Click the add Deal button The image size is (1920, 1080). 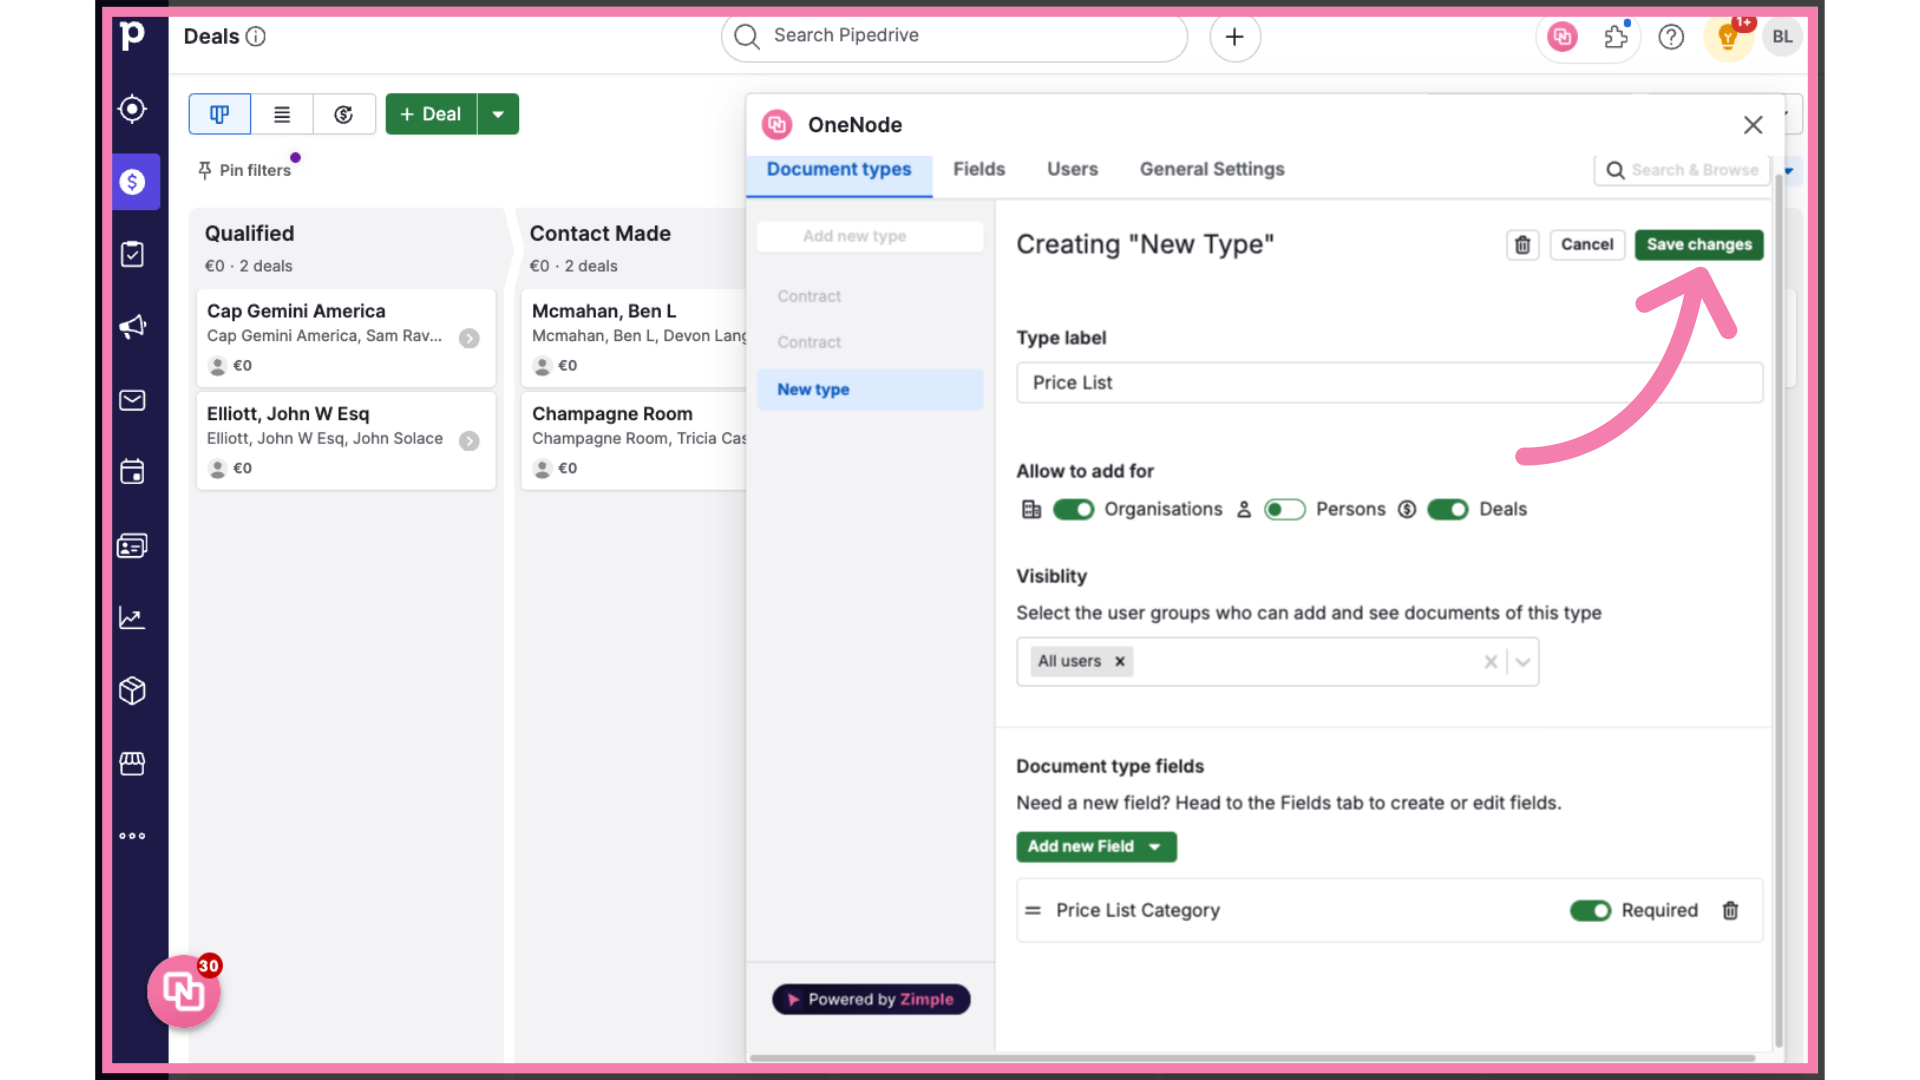point(431,114)
